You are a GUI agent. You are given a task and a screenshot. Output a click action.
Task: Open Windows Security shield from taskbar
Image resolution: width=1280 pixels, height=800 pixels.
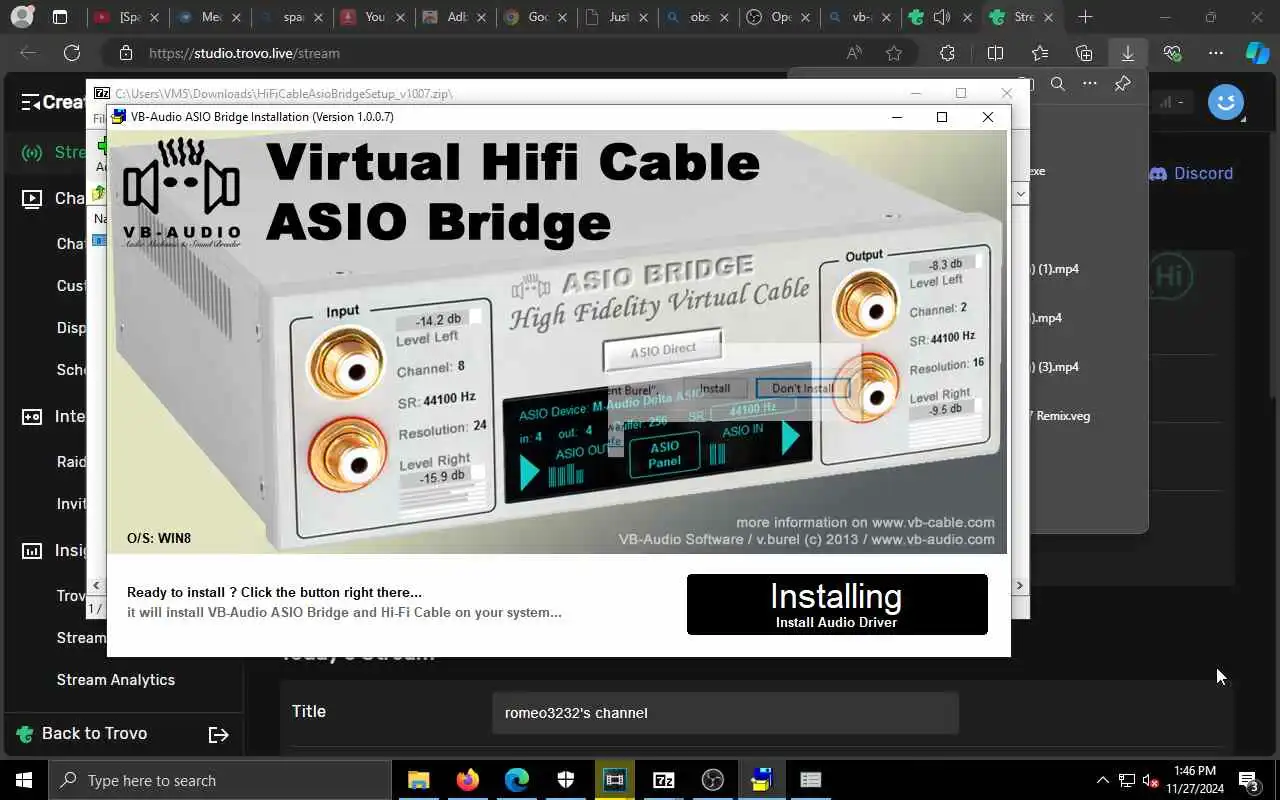coord(565,780)
